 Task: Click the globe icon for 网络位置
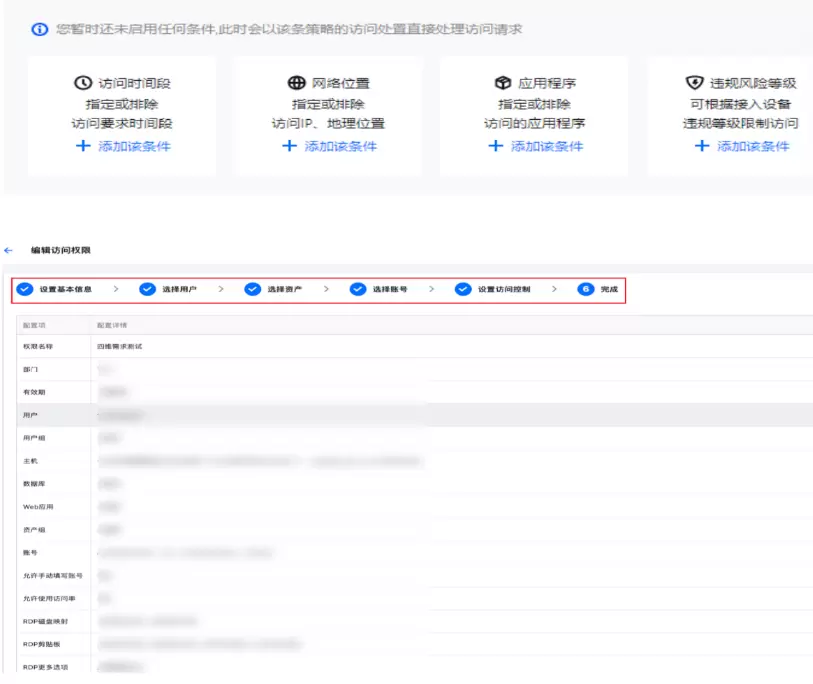296,83
